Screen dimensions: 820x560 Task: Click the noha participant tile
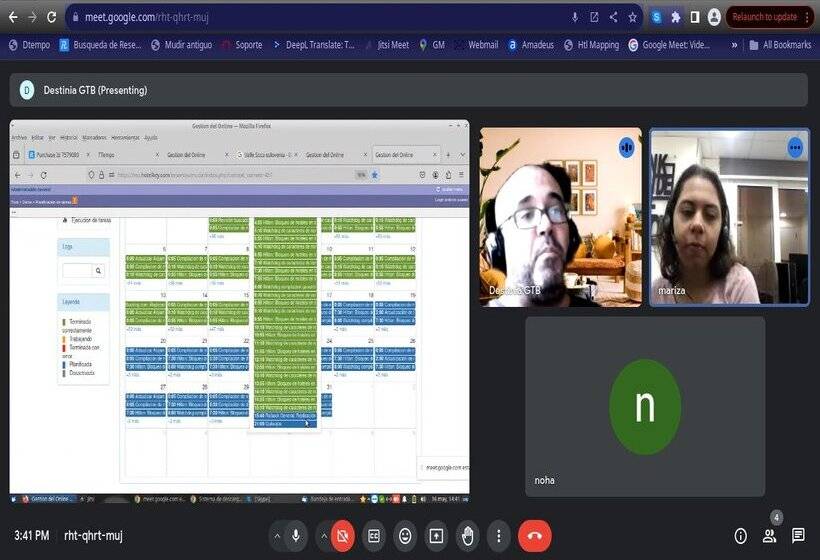[x=645, y=407]
